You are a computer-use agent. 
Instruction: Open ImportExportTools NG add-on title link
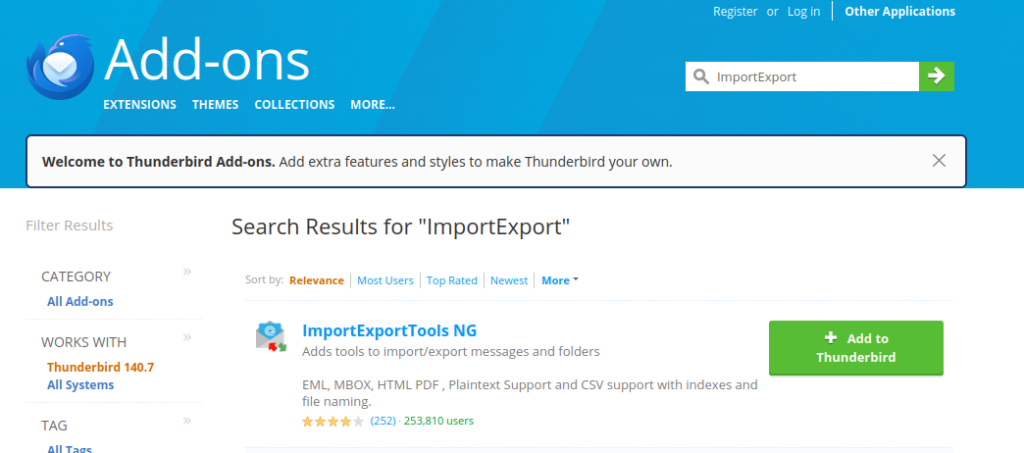(x=389, y=331)
